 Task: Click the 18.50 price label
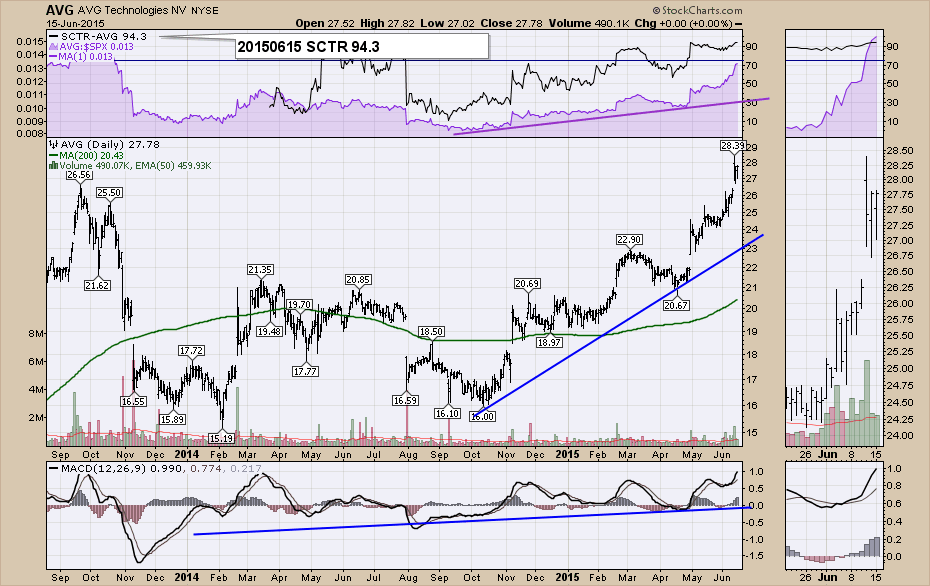pyautogui.click(x=431, y=332)
